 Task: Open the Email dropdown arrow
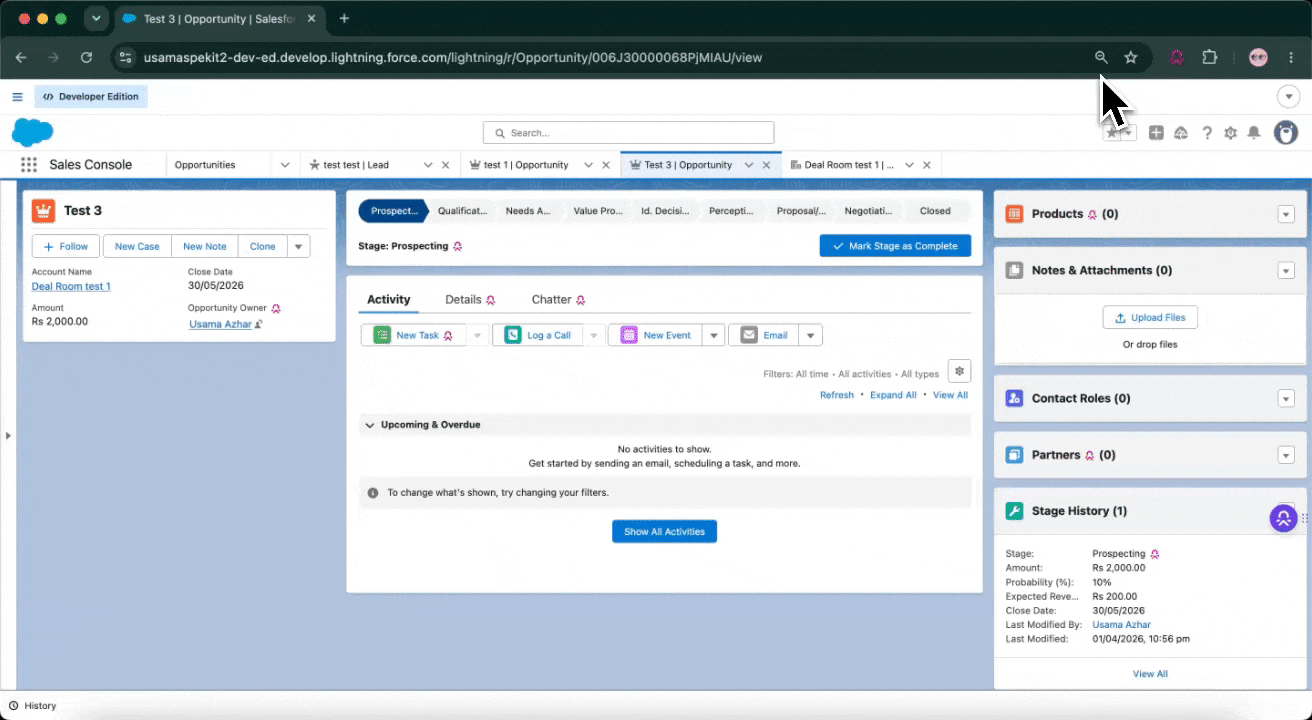pos(811,336)
